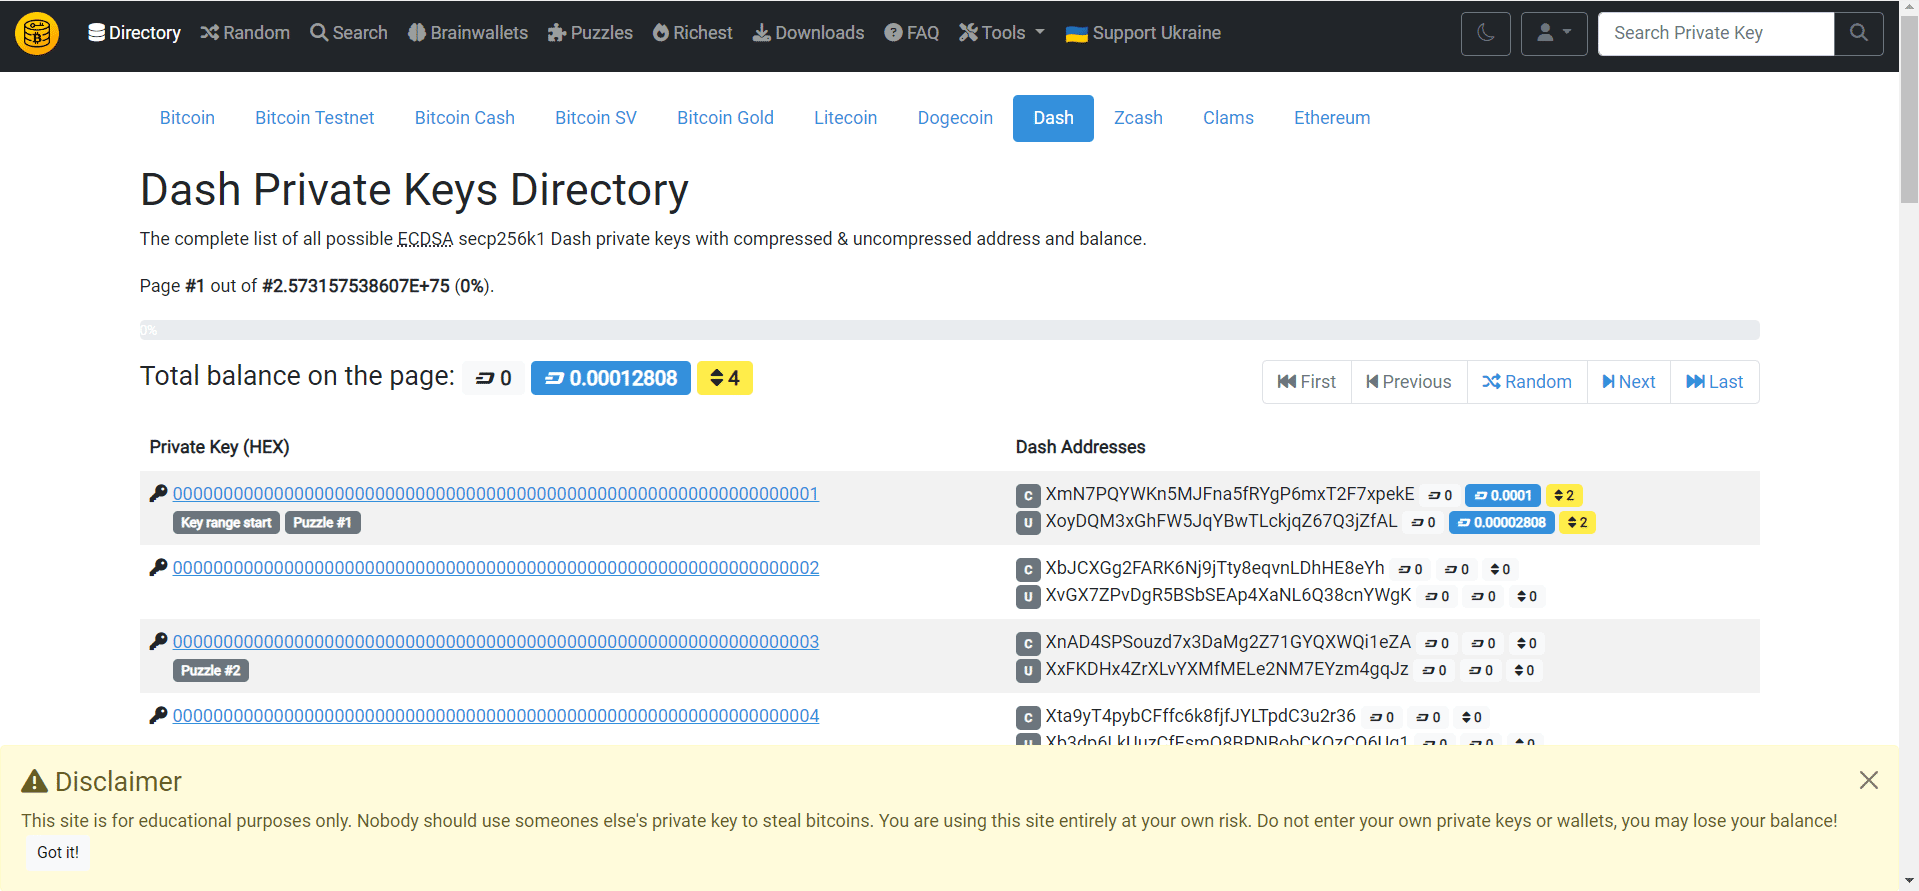
Task: Click key icon beside key ending 0002
Action: point(158,567)
